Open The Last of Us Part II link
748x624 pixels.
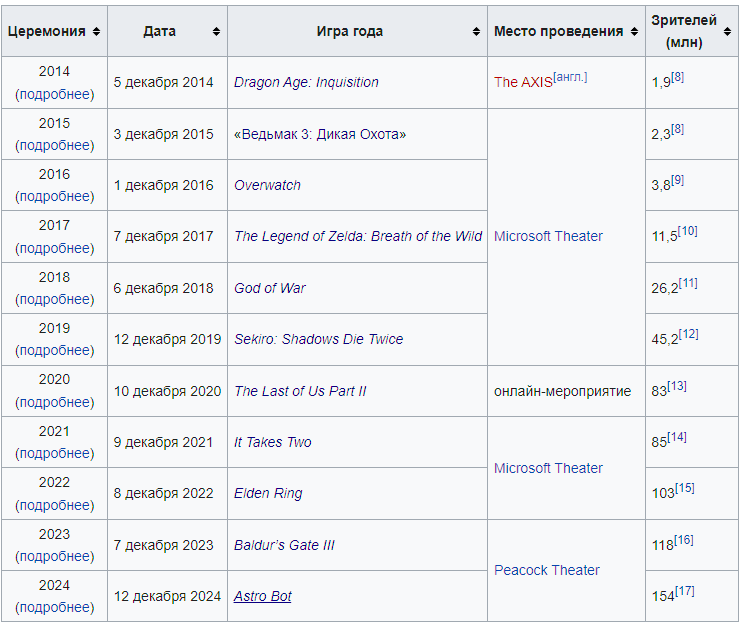coord(300,391)
